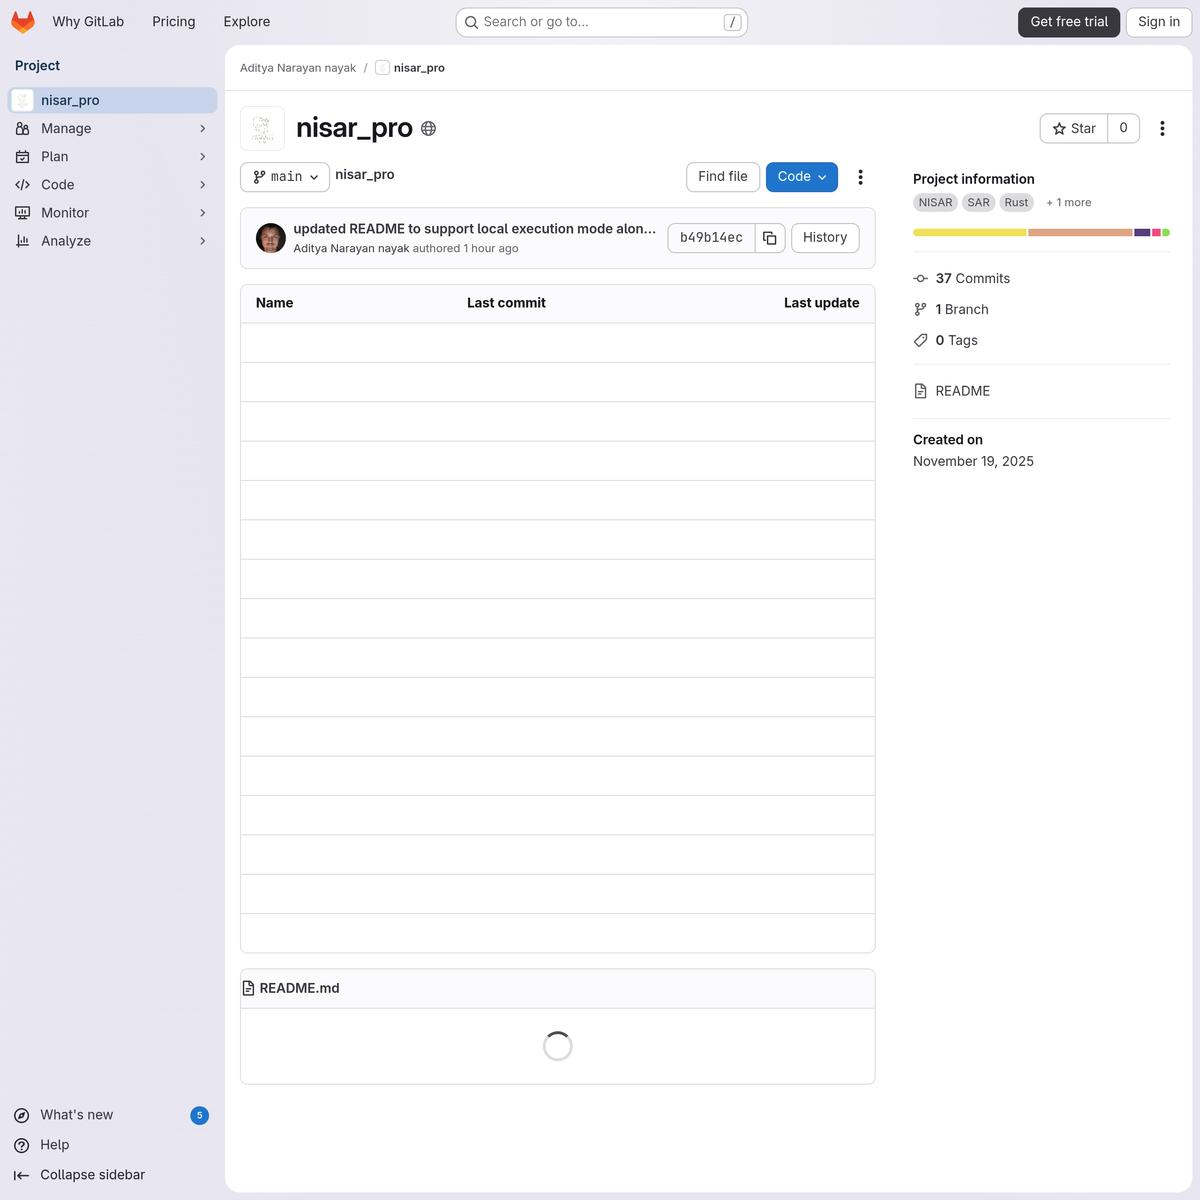1200x1200 pixels.
Task: Click the What's new badge 5
Action: (x=200, y=1115)
